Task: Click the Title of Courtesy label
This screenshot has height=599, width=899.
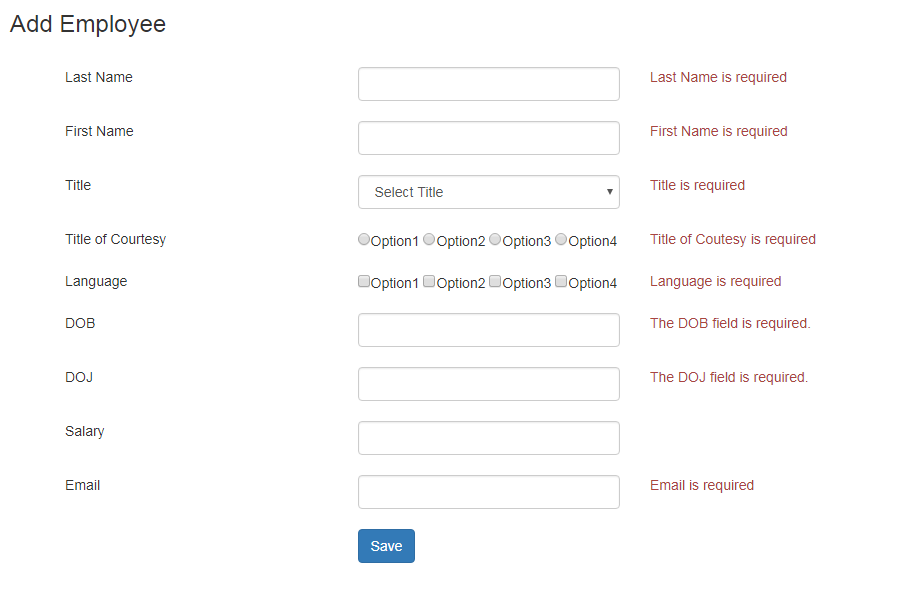Action: (116, 239)
